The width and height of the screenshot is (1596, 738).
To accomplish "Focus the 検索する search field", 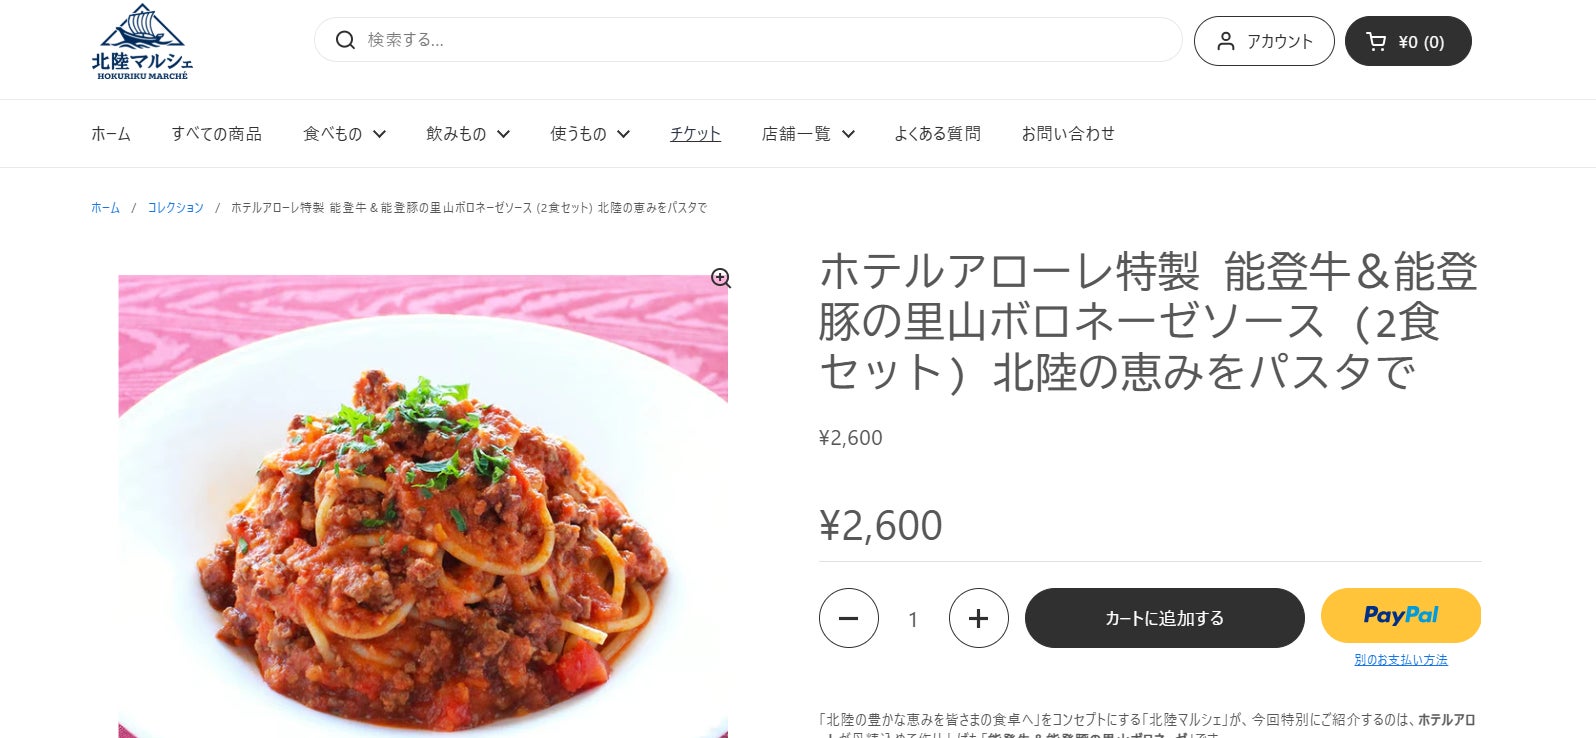I will pyautogui.click(x=748, y=40).
